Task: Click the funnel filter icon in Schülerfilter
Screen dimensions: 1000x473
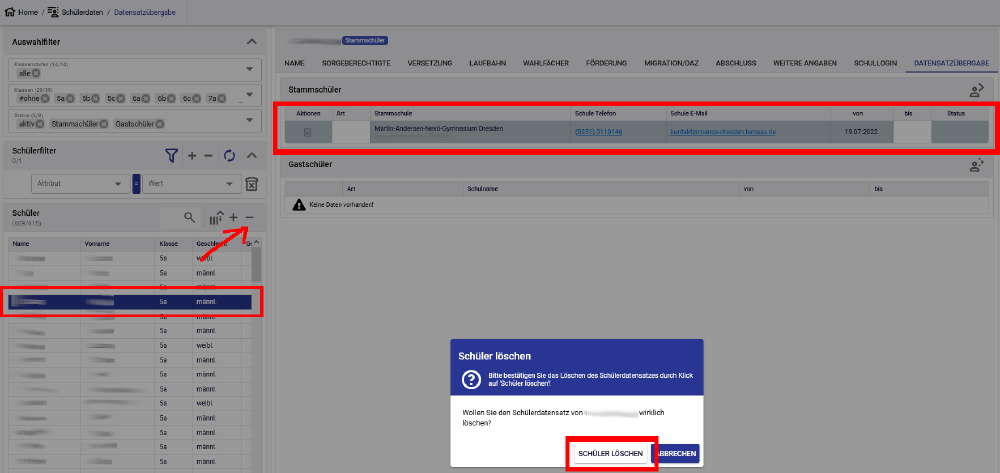Action: (171, 155)
